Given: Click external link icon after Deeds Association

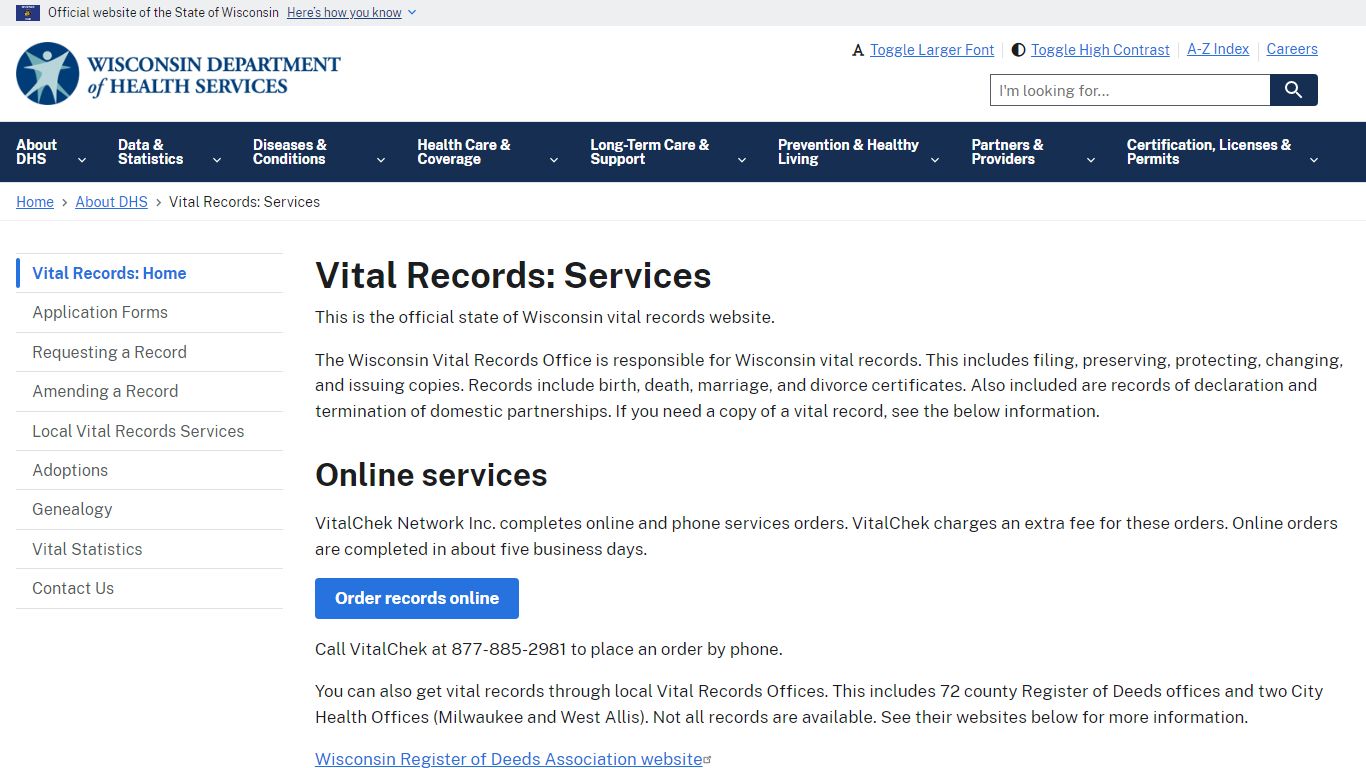Looking at the screenshot, I should click(708, 760).
